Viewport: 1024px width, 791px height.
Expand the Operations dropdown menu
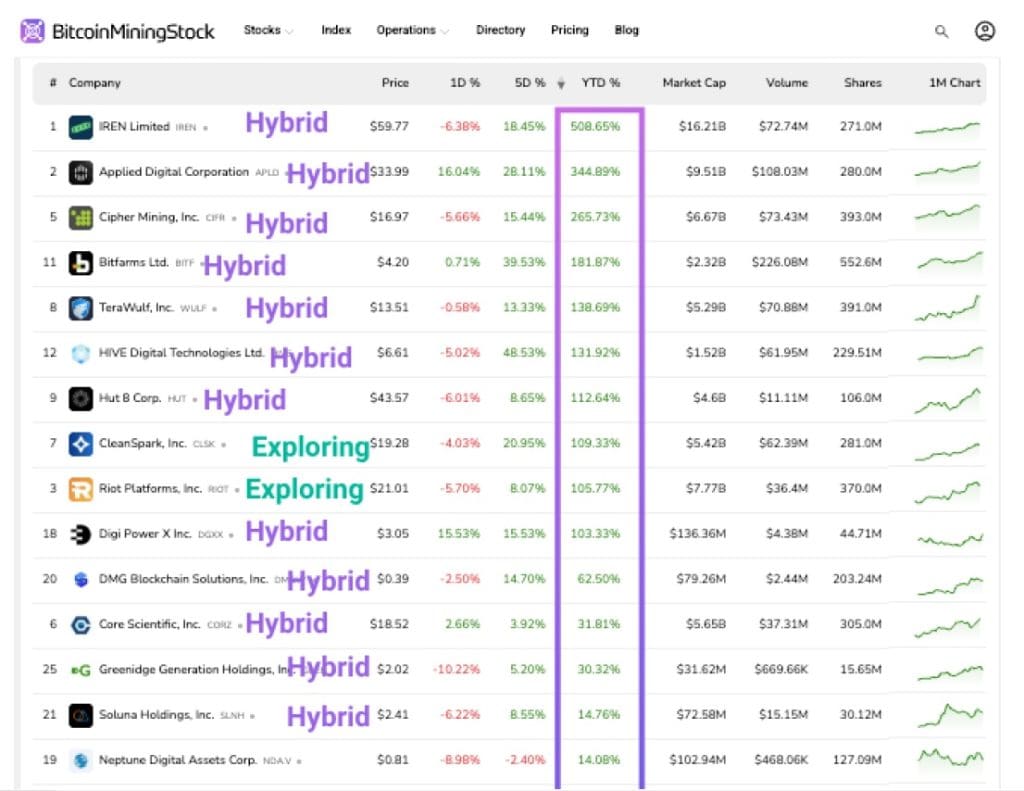pyautogui.click(x=412, y=30)
